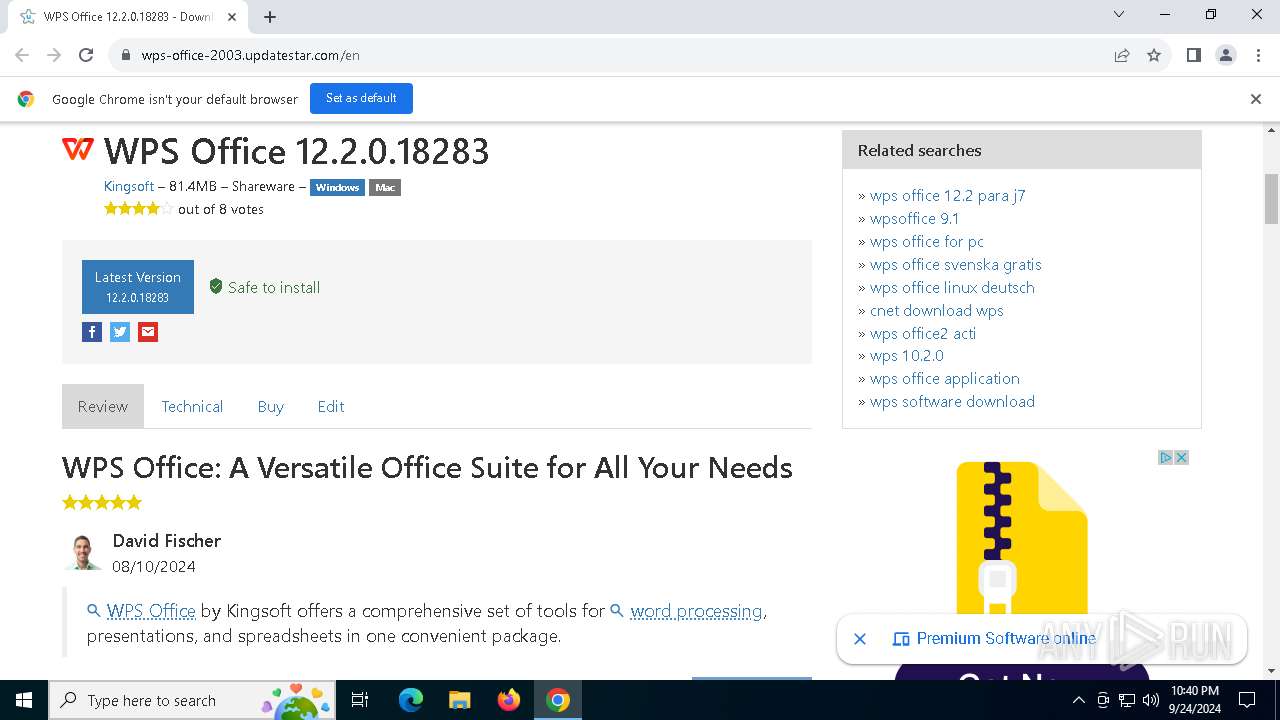Open File Explorer from taskbar

(460, 700)
